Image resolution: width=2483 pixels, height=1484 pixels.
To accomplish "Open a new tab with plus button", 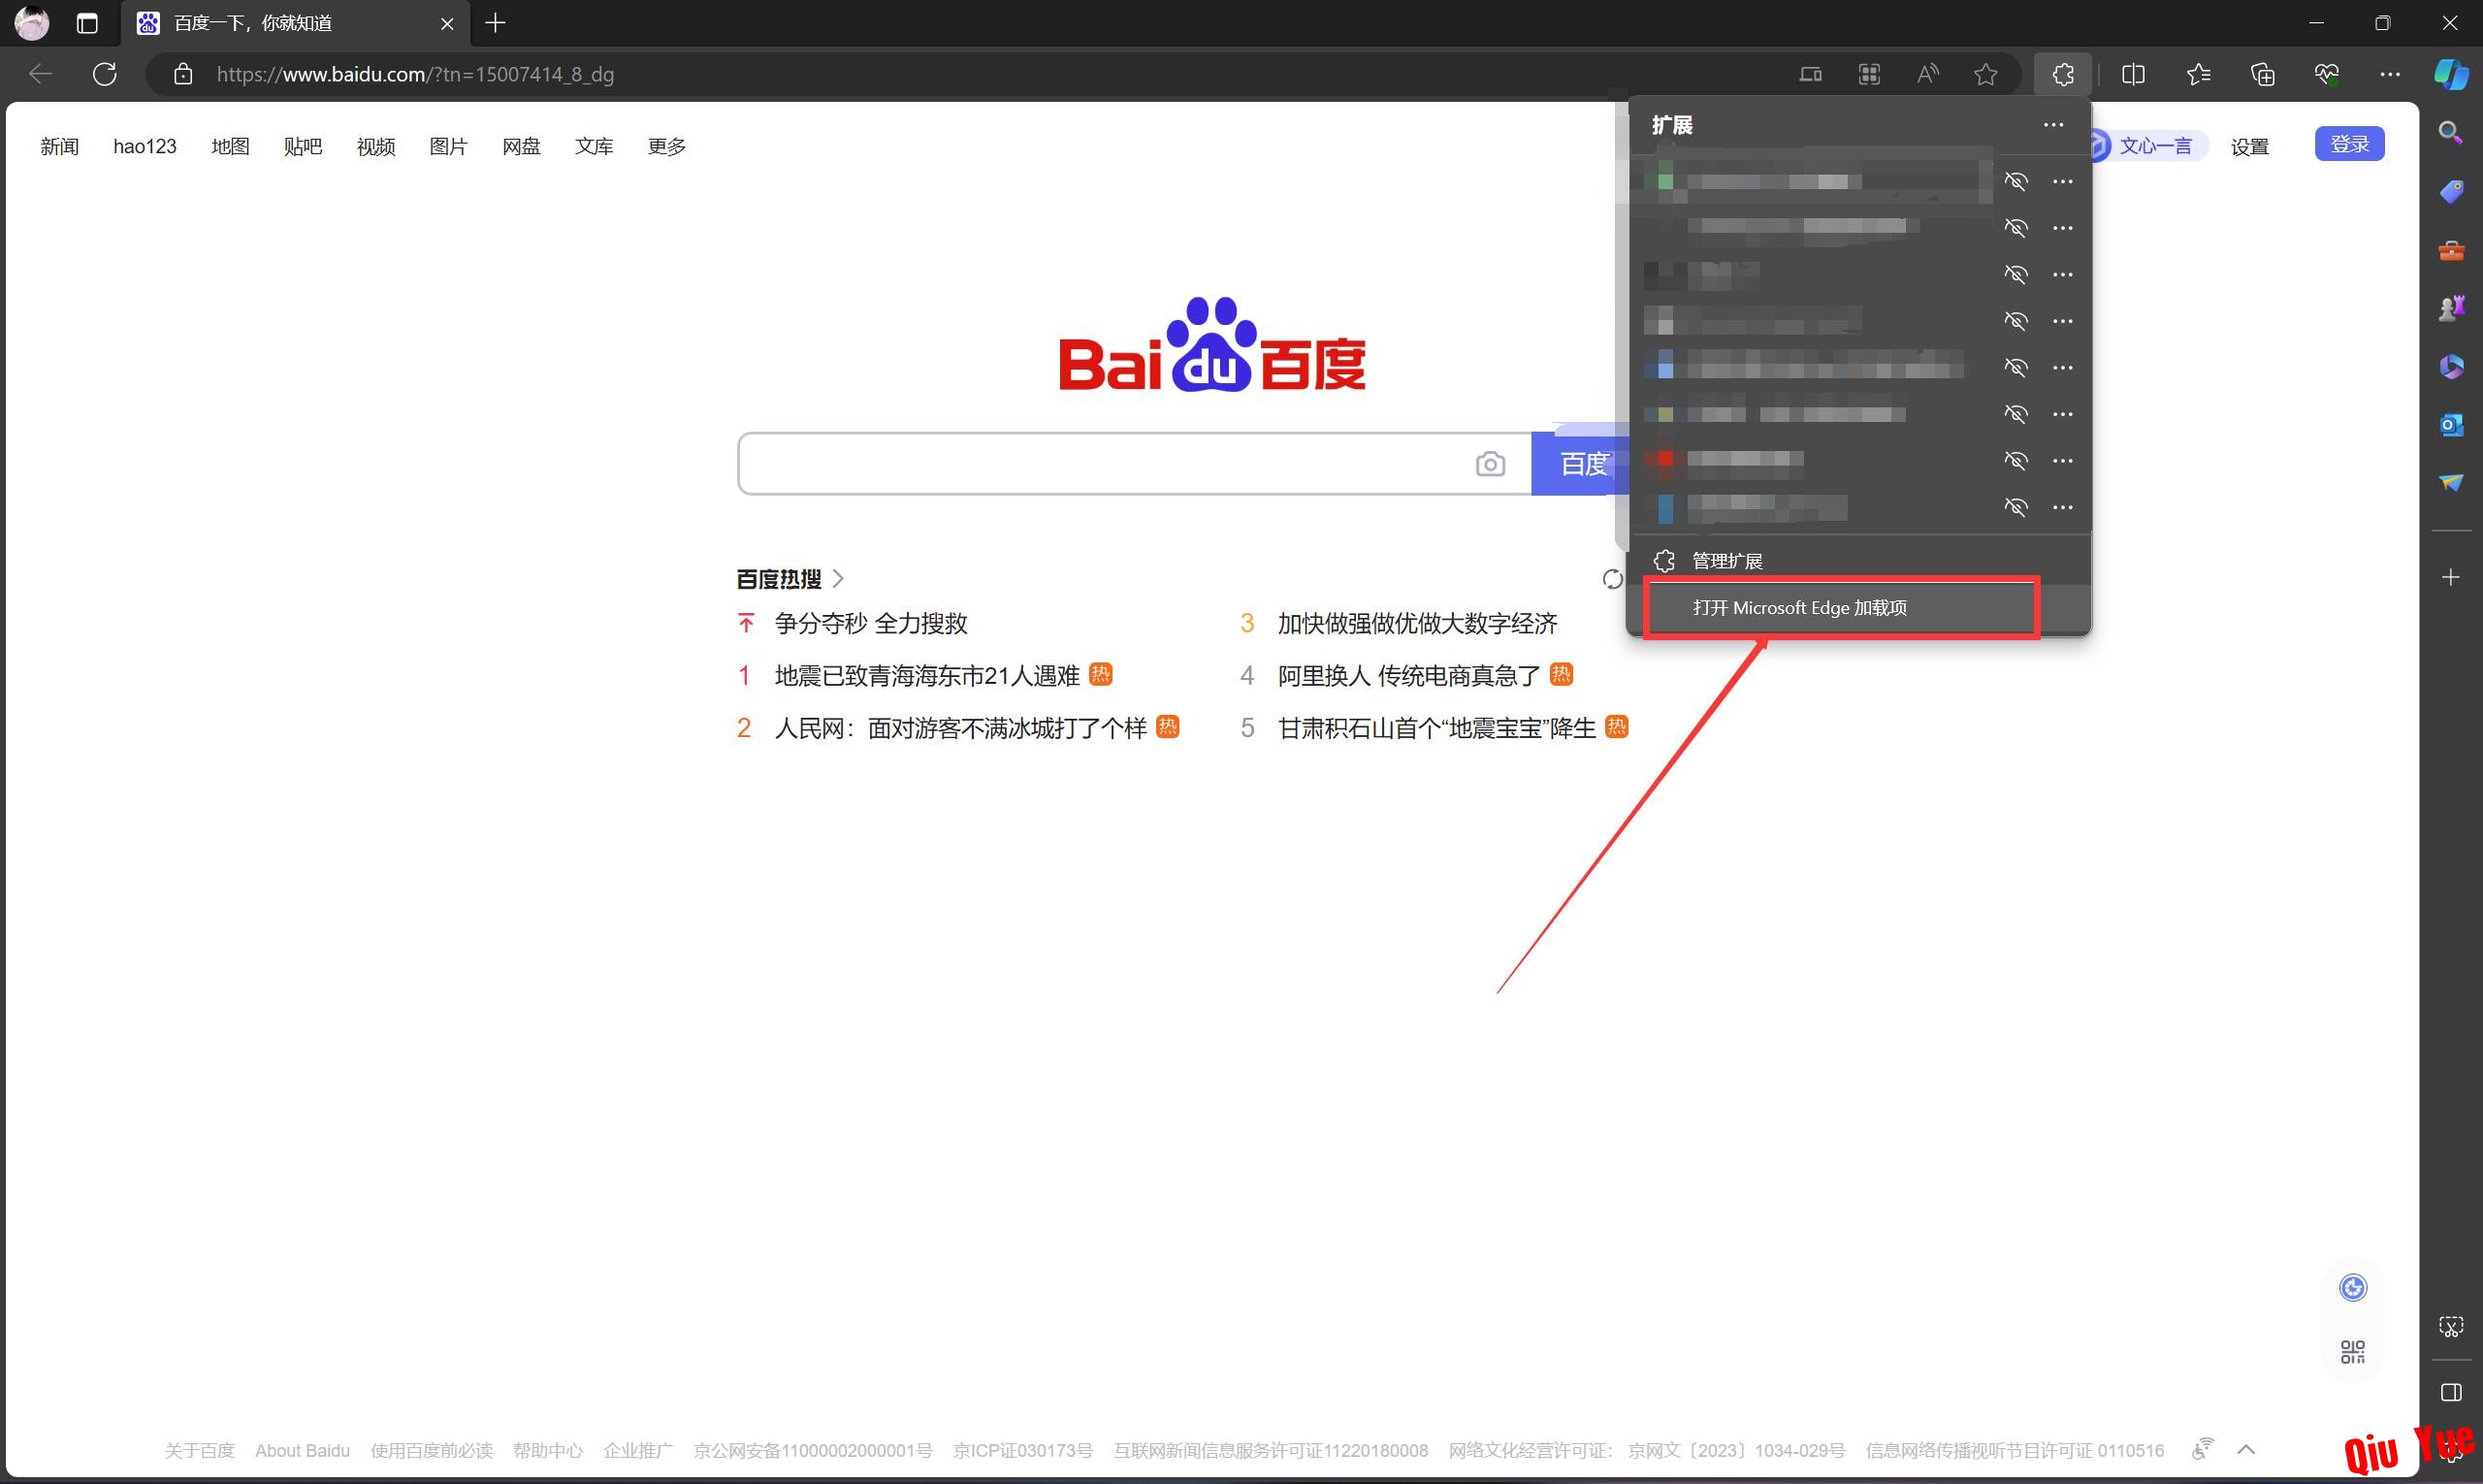I will (495, 23).
